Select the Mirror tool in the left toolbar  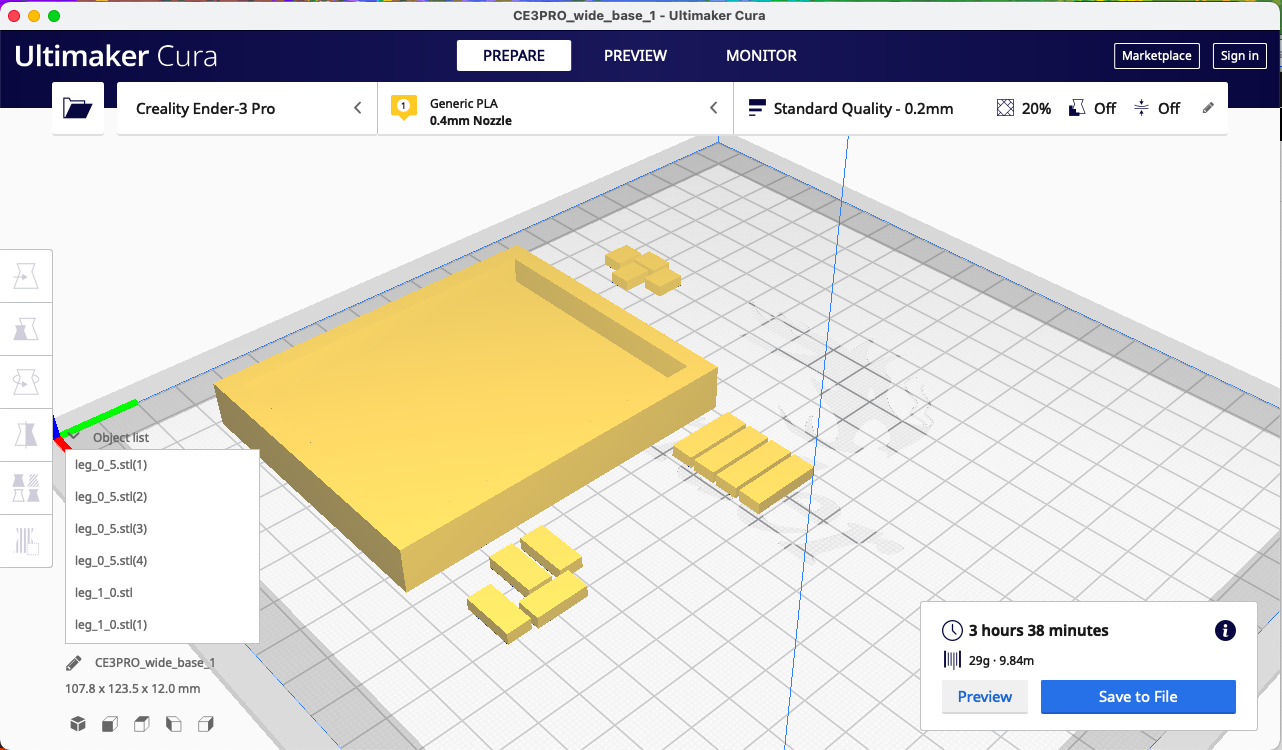(x=26, y=434)
